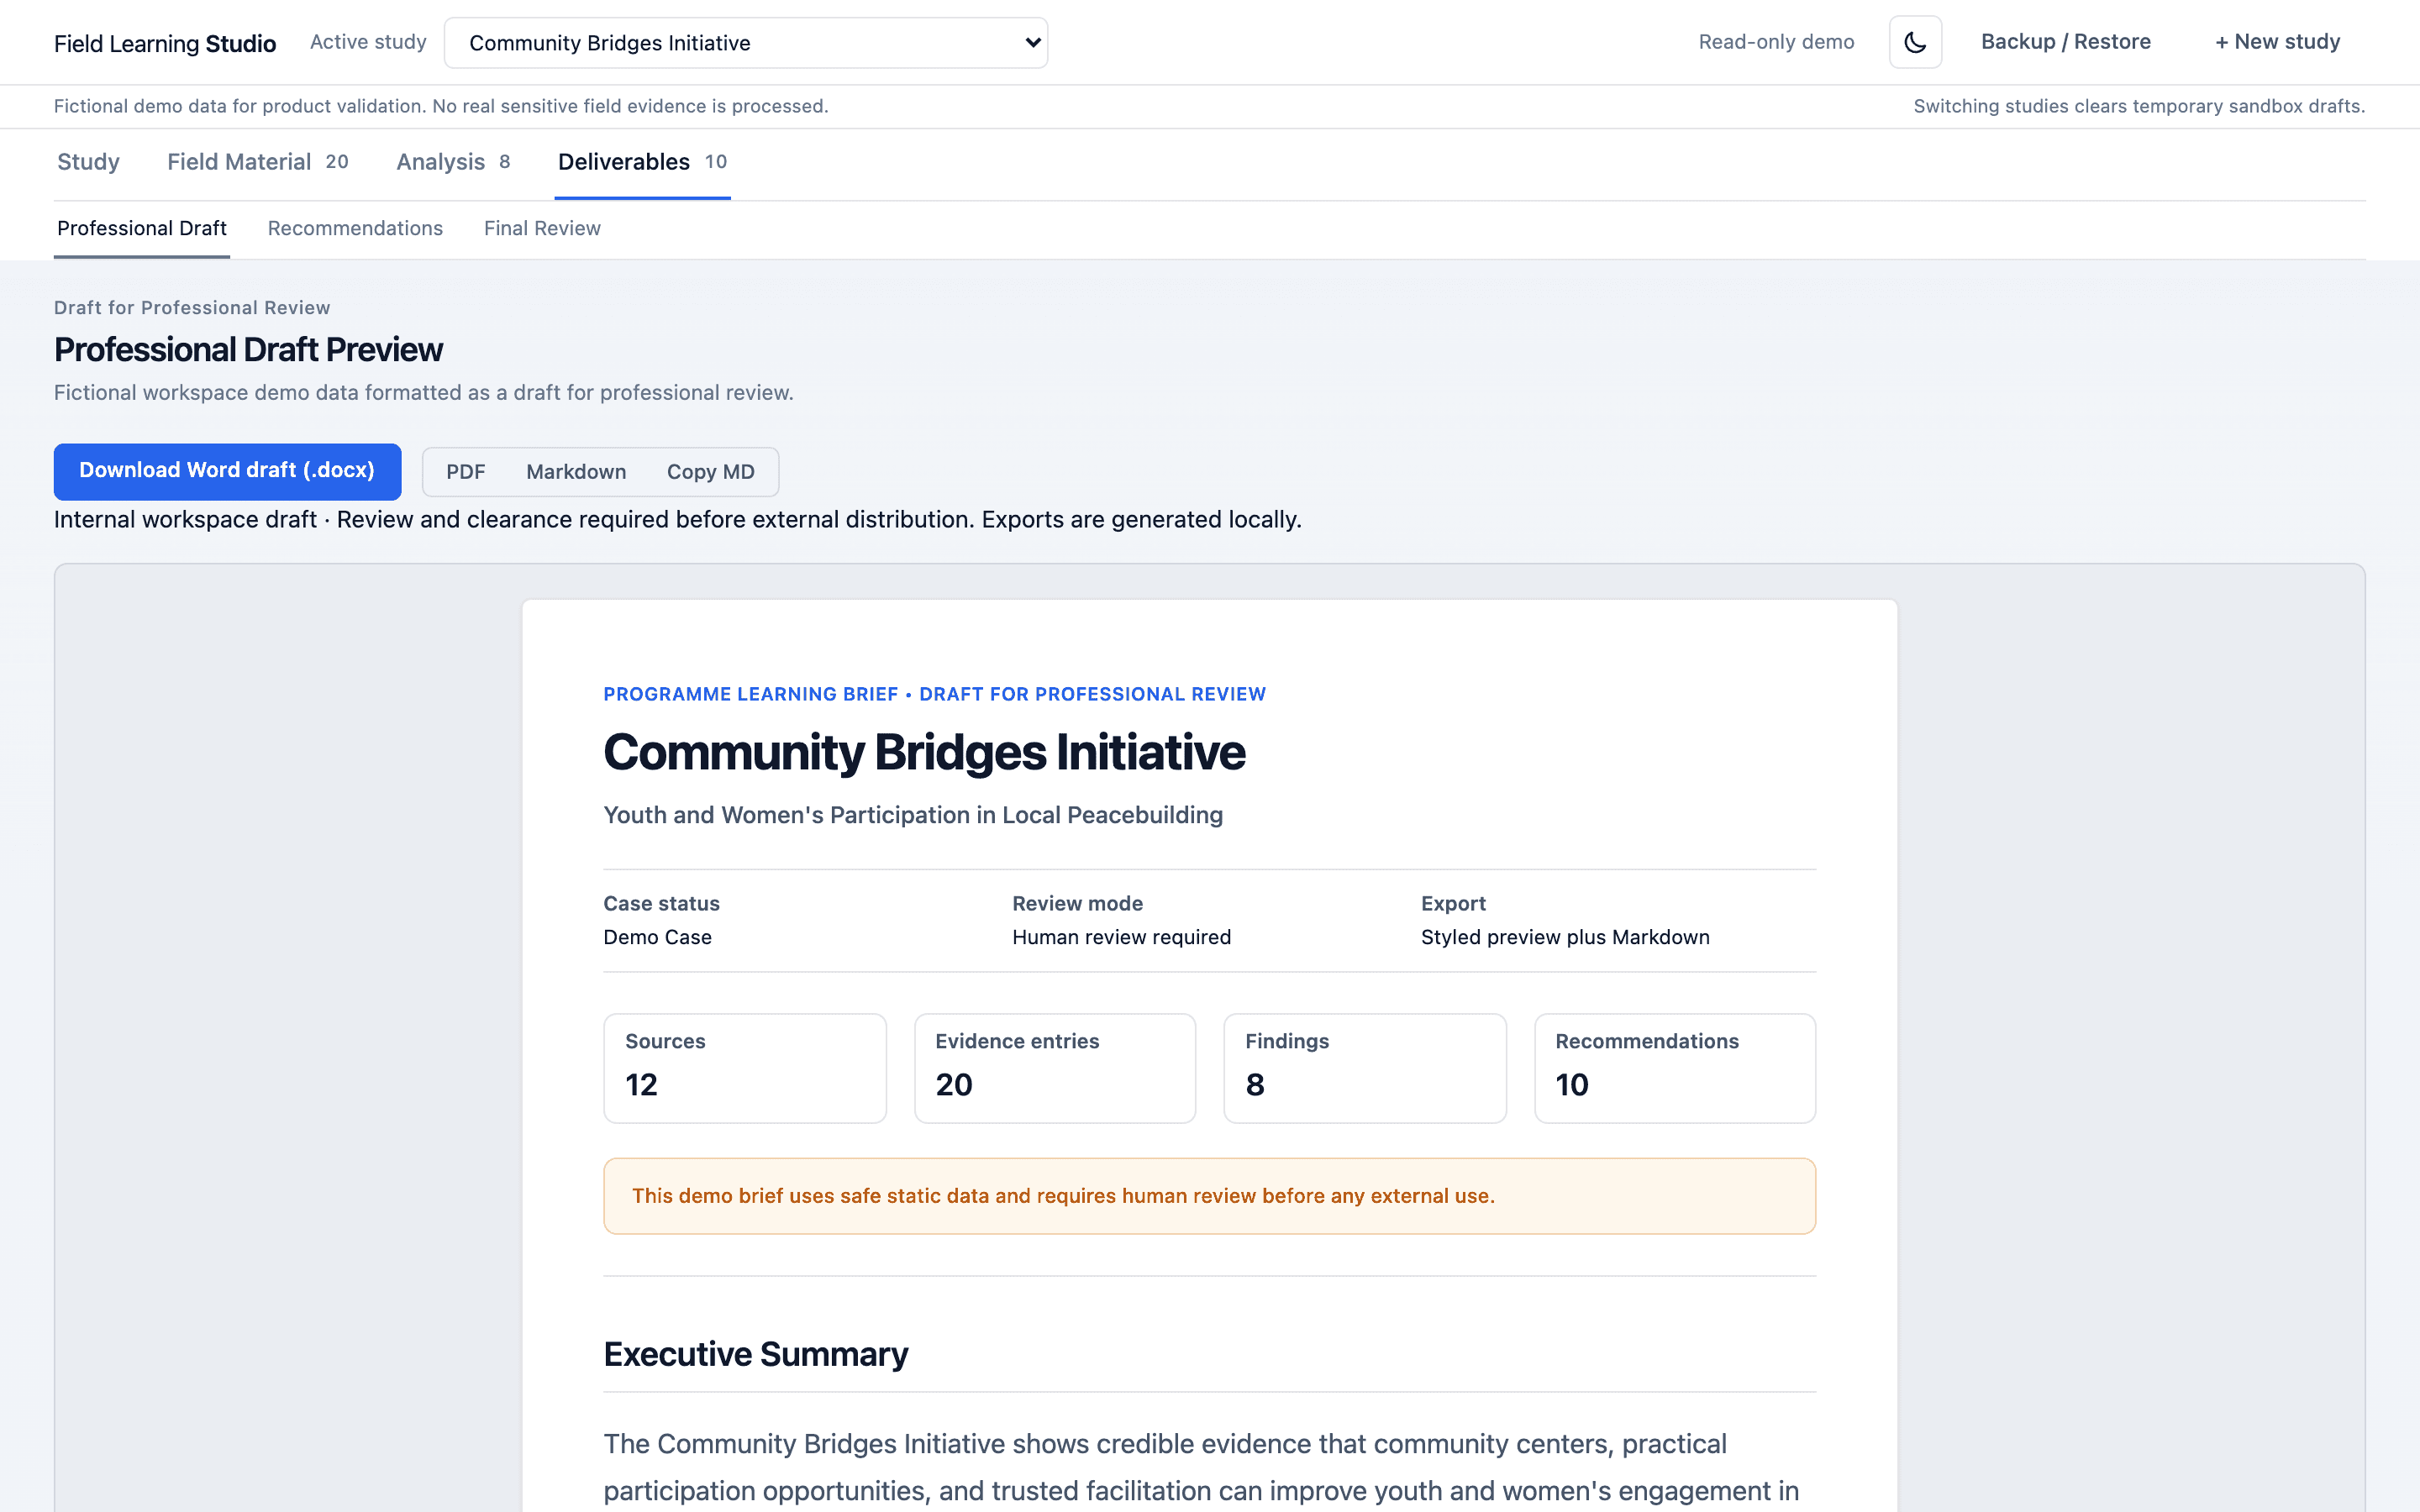The width and height of the screenshot is (2420, 1512).
Task: Click the 'Demo Case' status value
Action: click(x=657, y=937)
